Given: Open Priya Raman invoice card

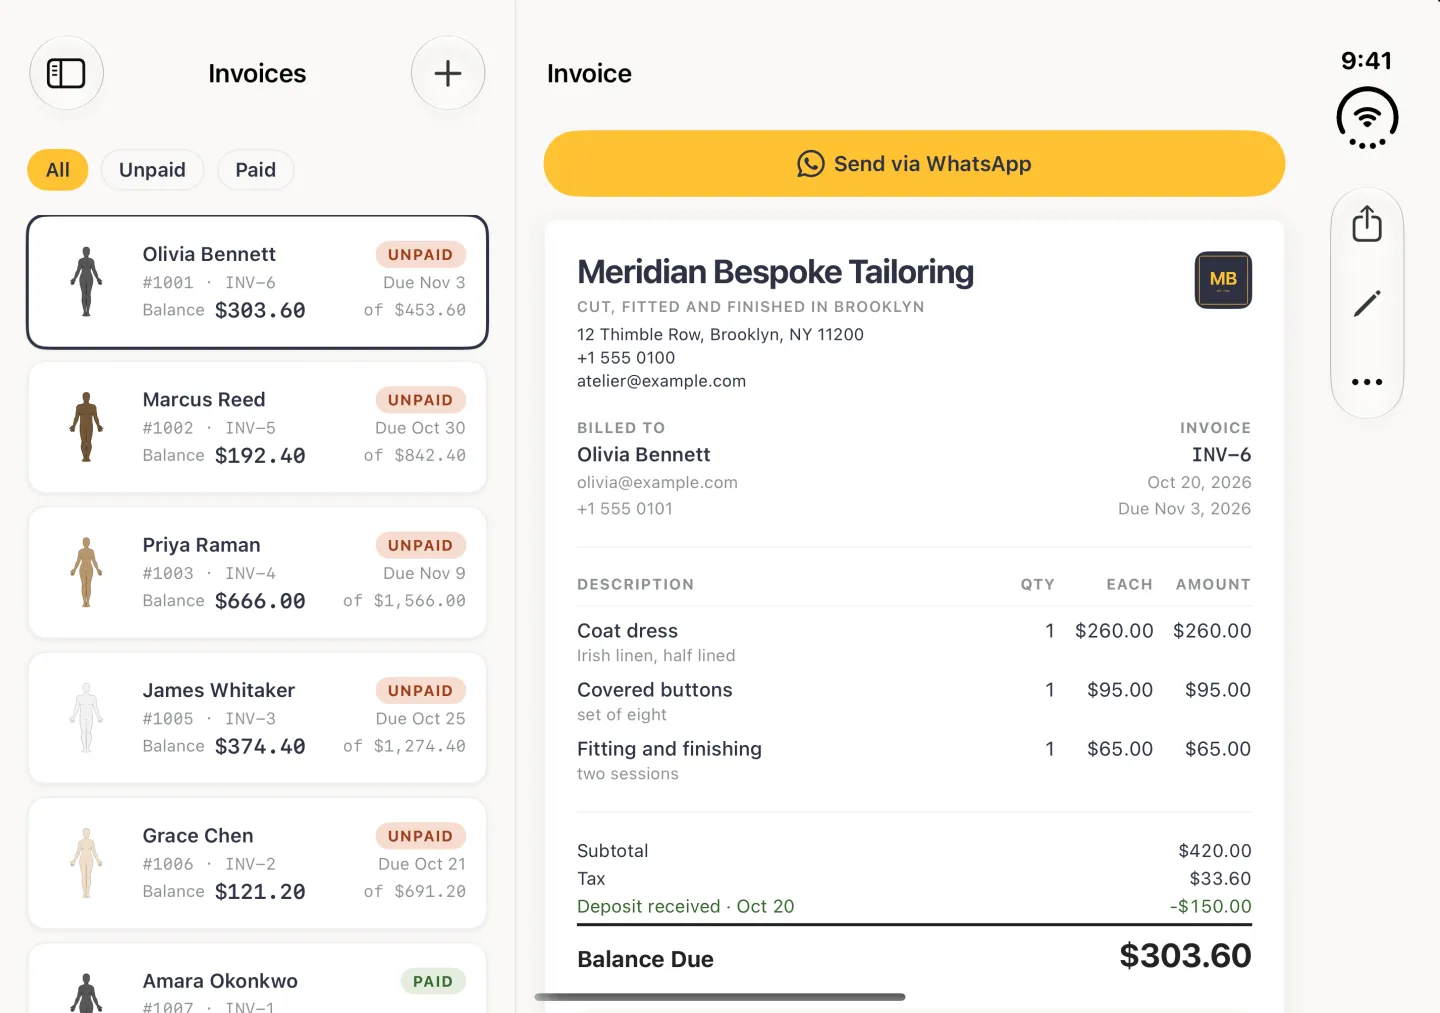Looking at the screenshot, I should coord(257,572).
